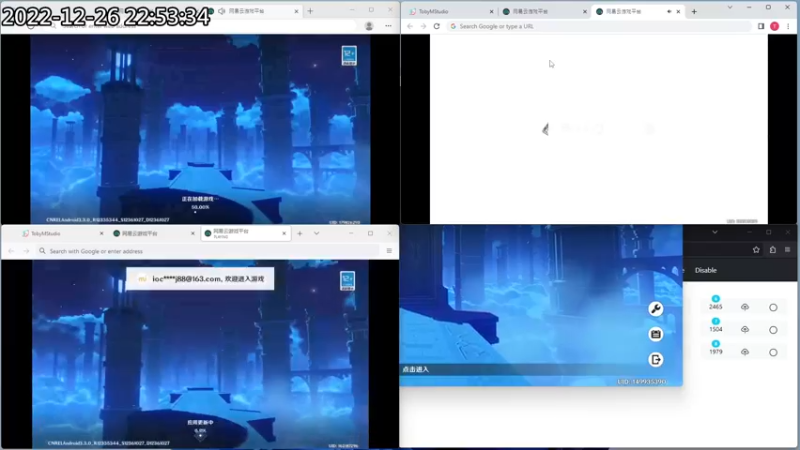Open three-dot menu in top-left browser window
800x450 pixels.
(x=388, y=26)
